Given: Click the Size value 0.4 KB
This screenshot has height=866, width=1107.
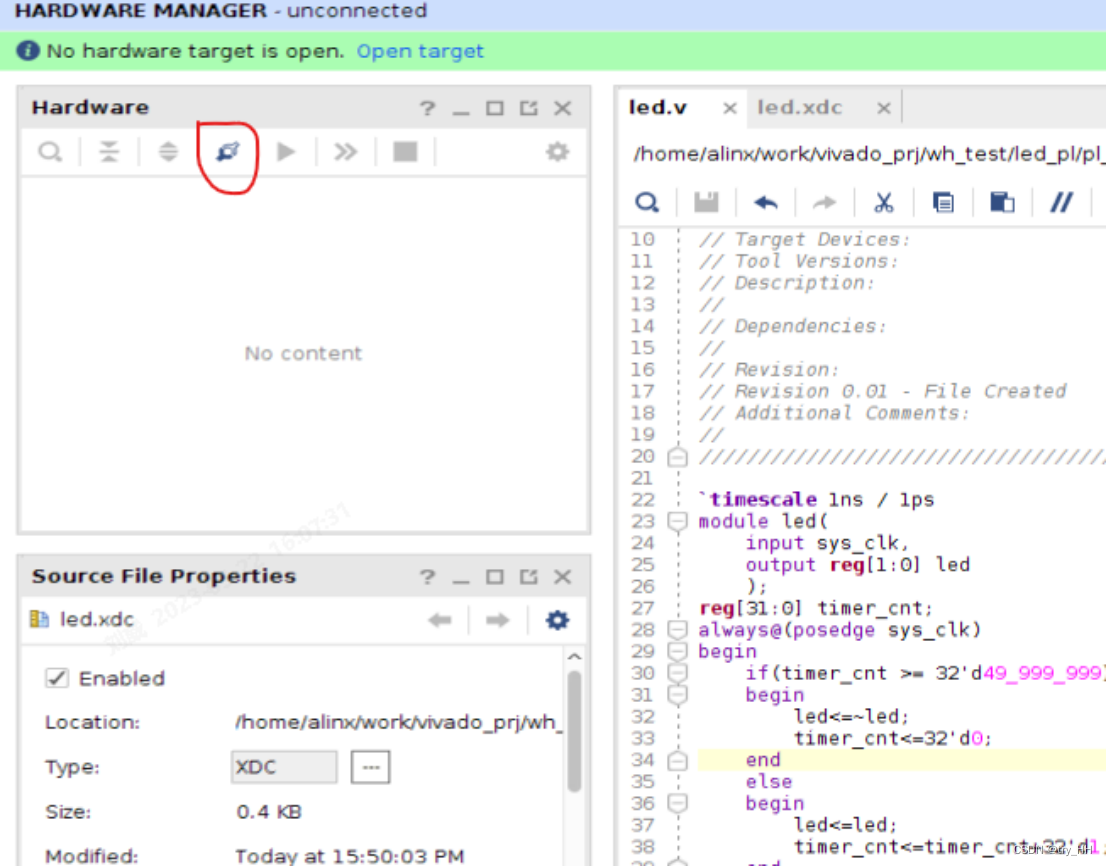Looking at the screenshot, I should (x=269, y=812).
